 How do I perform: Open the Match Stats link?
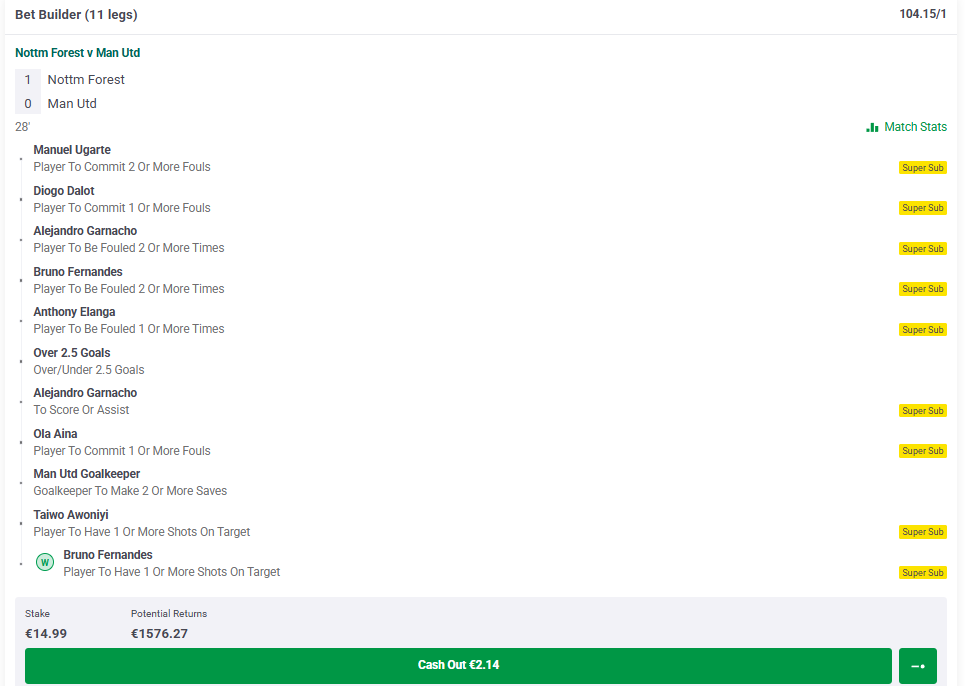click(x=915, y=127)
